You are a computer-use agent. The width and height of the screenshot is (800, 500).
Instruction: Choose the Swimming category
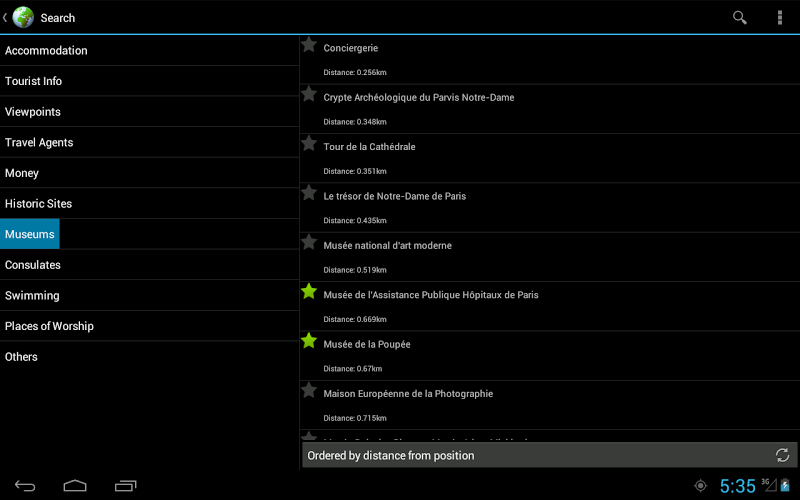click(x=149, y=295)
